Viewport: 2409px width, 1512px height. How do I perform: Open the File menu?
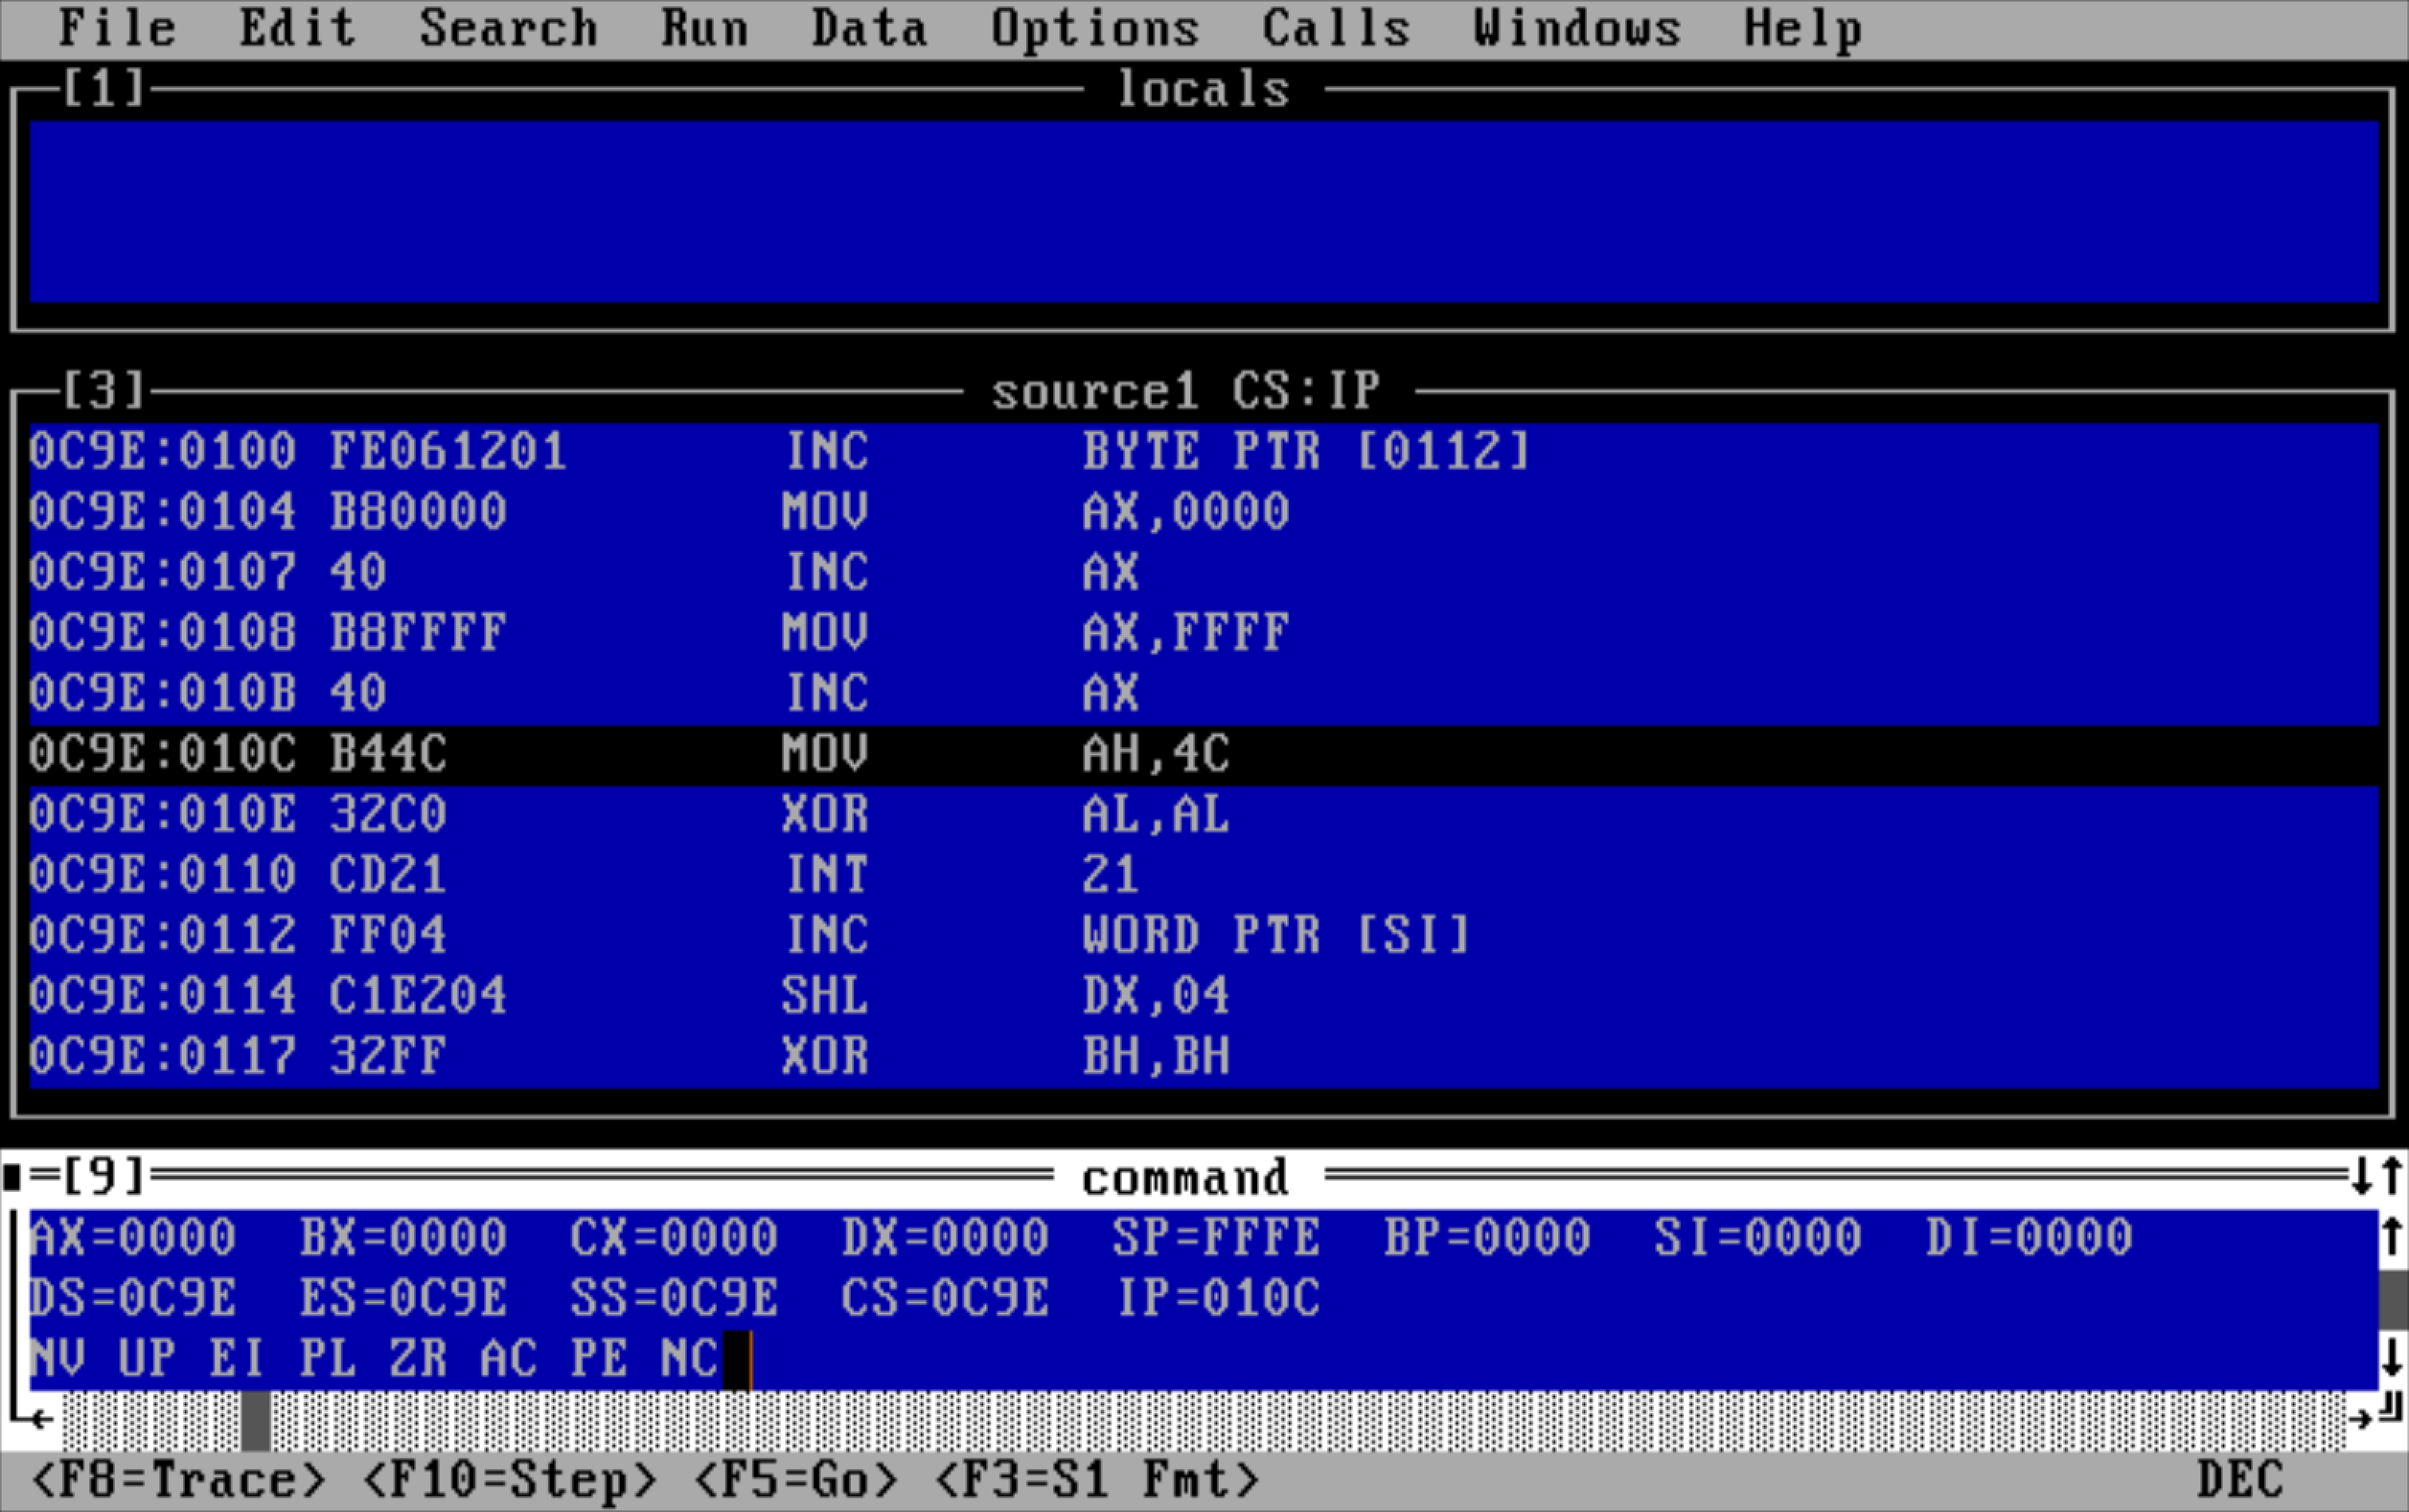(117, 28)
